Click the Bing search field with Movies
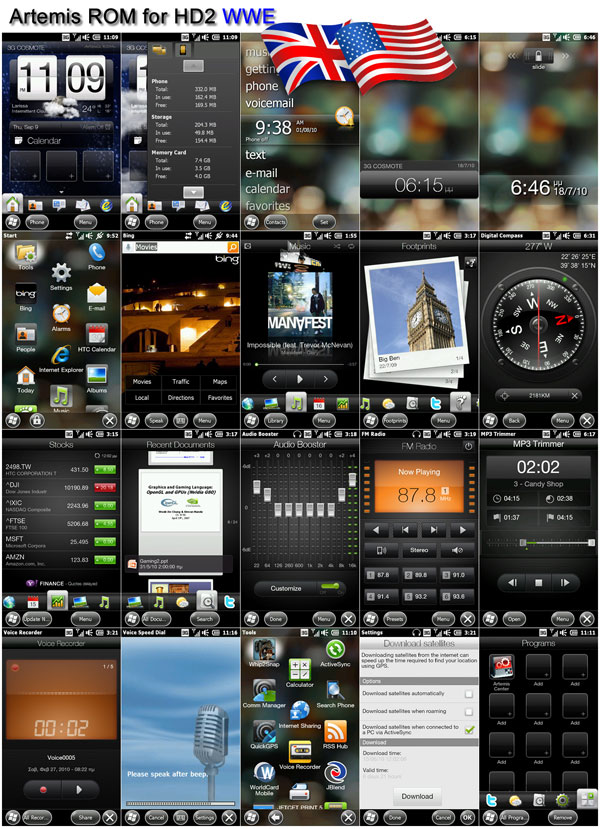Viewport: 600px width, 829px height. (x=174, y=247)
